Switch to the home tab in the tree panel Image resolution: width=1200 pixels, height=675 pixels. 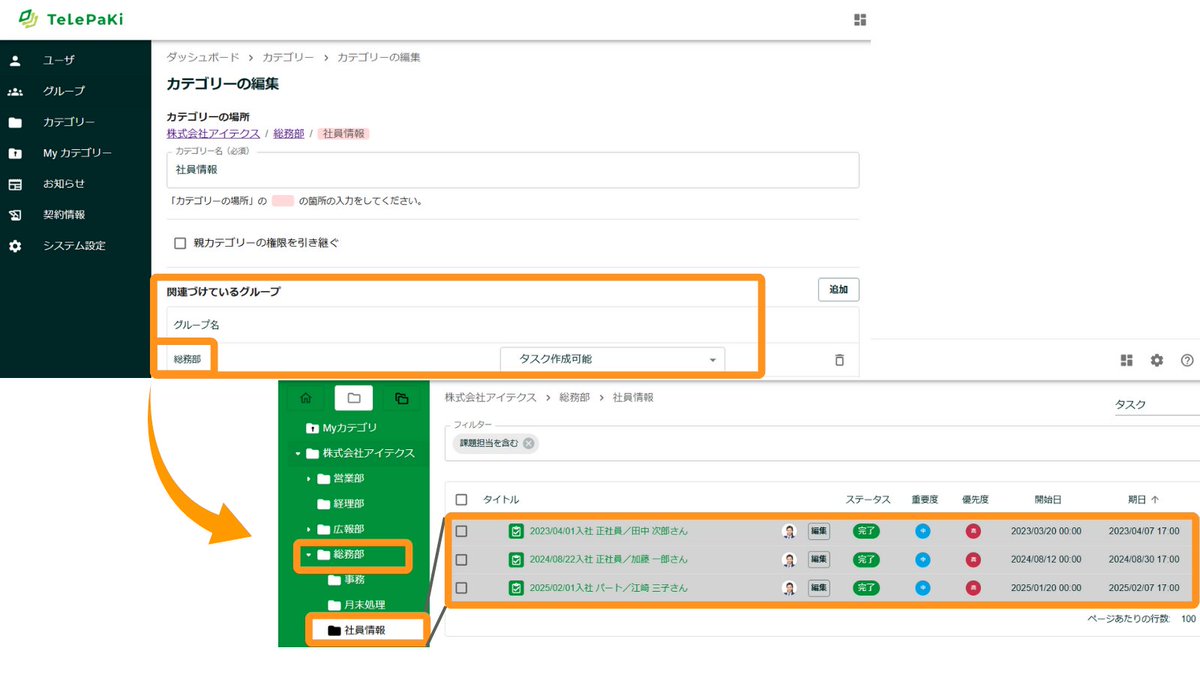tap(306, 398)
